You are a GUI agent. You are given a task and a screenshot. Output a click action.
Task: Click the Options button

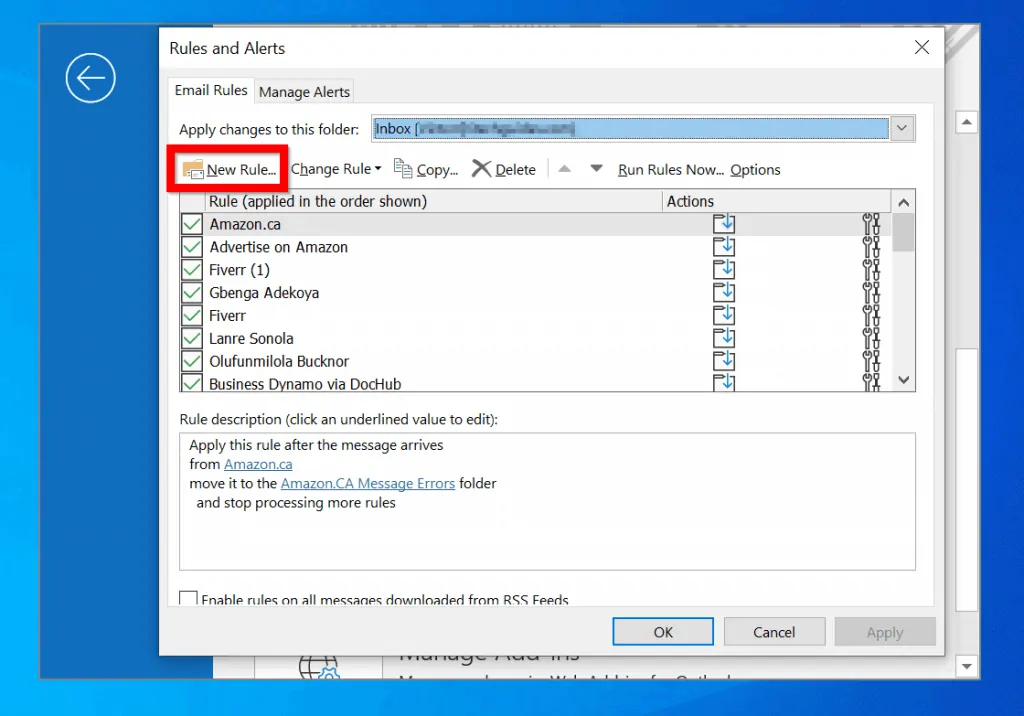coord(754,169)
